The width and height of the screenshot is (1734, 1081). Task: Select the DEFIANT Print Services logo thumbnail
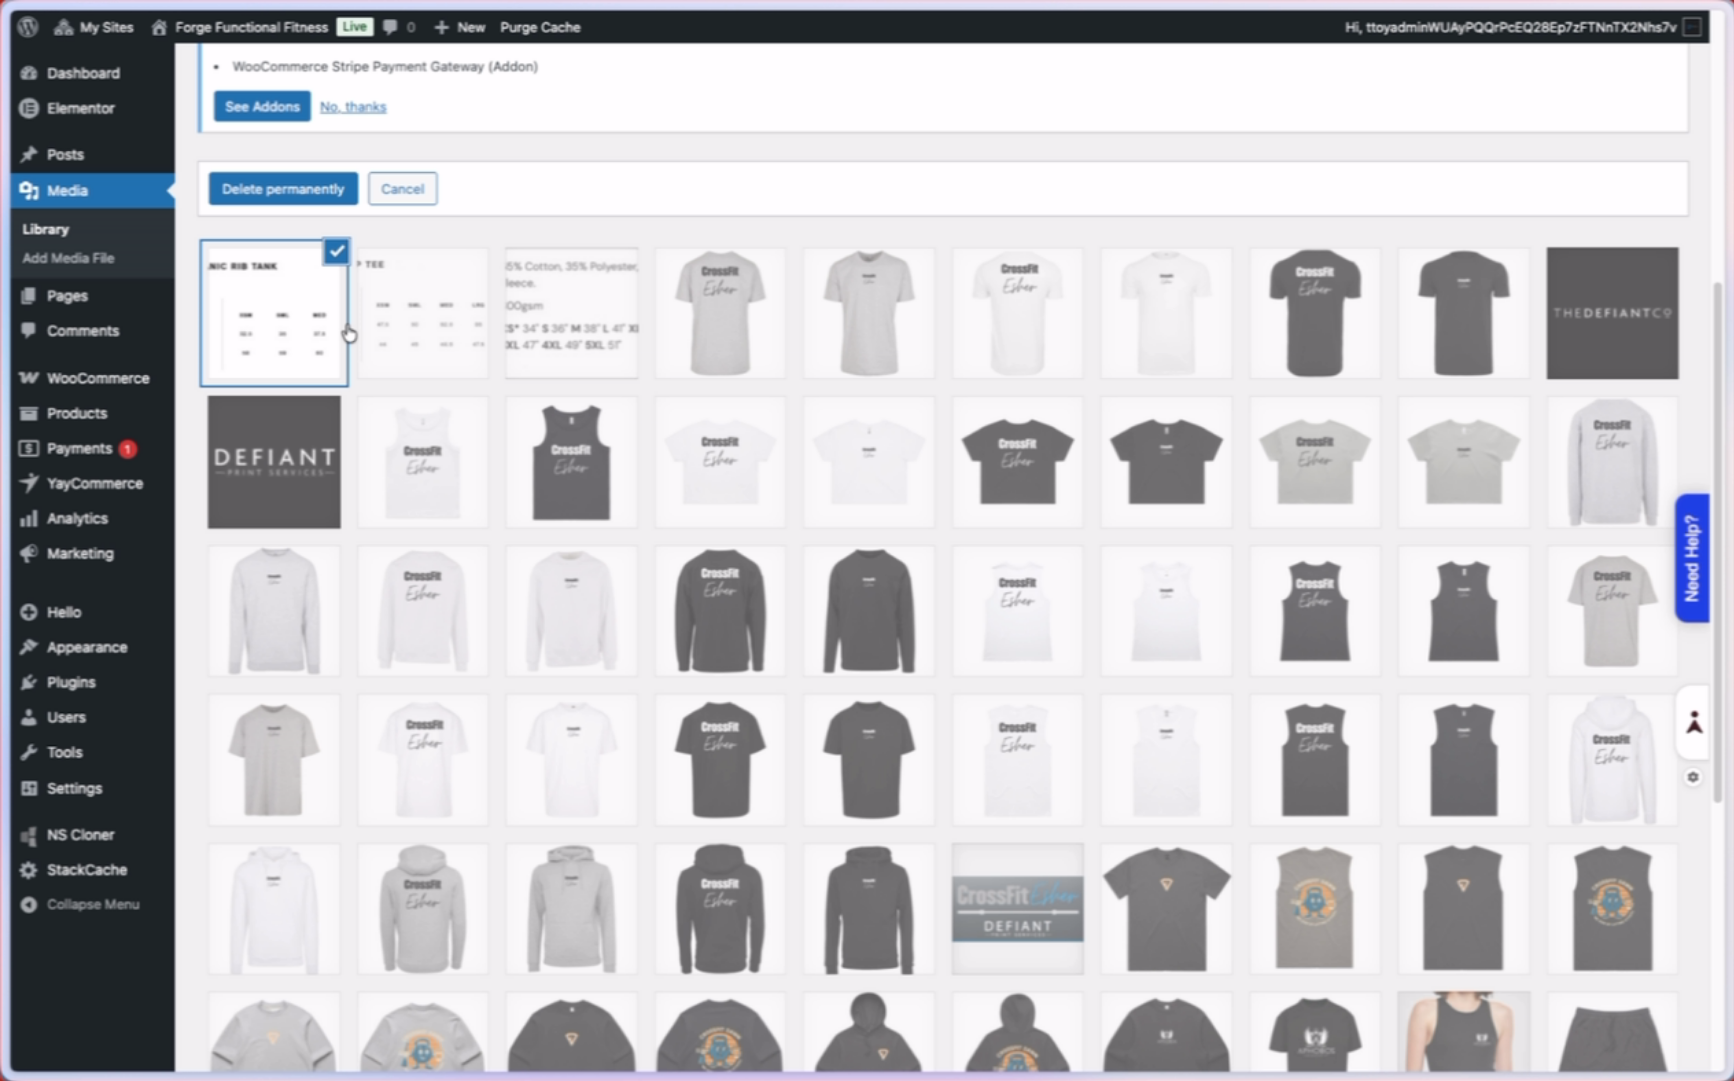(274, 462)
